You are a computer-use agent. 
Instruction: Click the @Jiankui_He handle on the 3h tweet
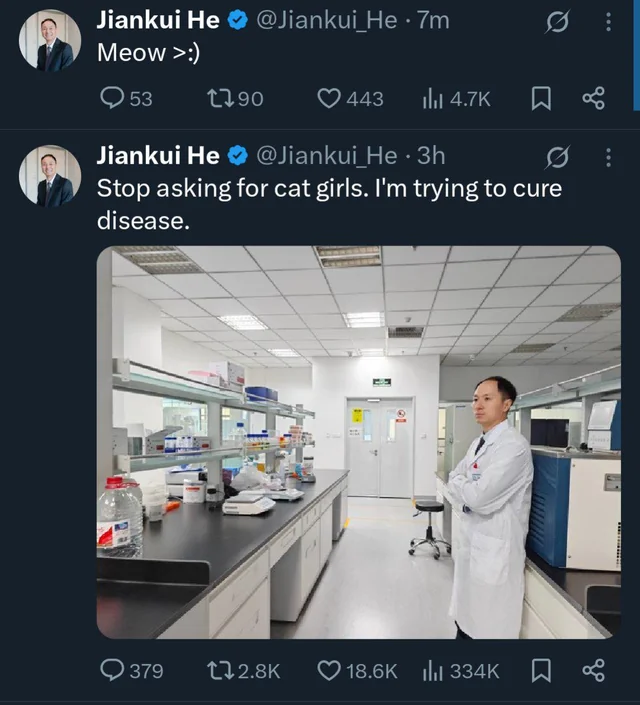(x=326, y=156)
